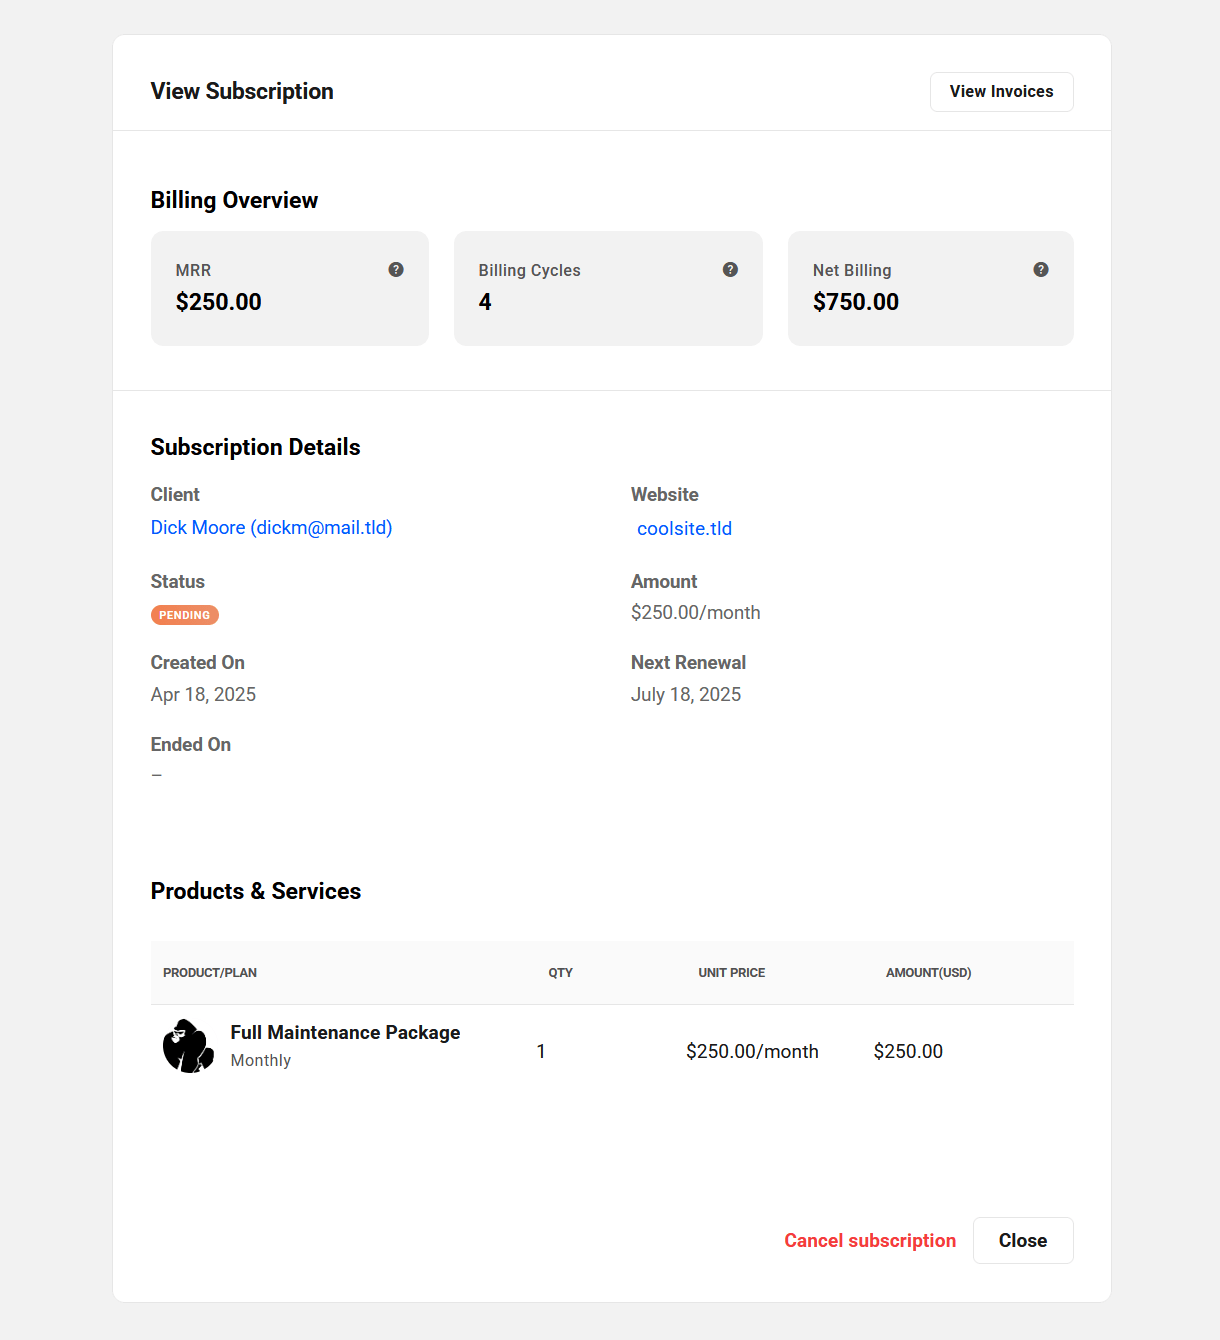Click the QTY column header
1220x1340 pixels.
pyautogui.click(x=560, y=973)
